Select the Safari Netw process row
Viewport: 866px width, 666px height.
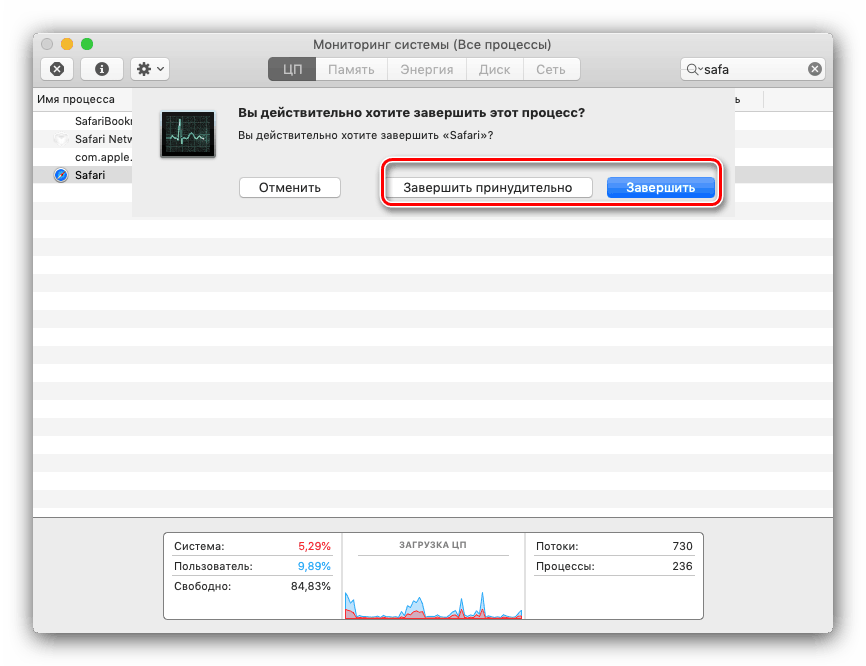click(83, 139)
